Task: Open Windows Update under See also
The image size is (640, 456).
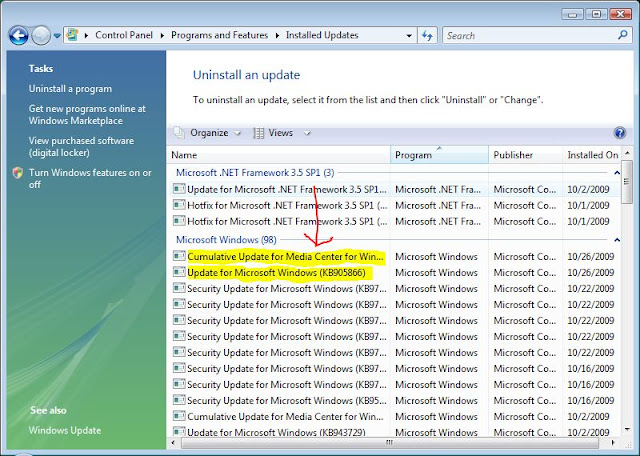Action: (x=65, y=430)
